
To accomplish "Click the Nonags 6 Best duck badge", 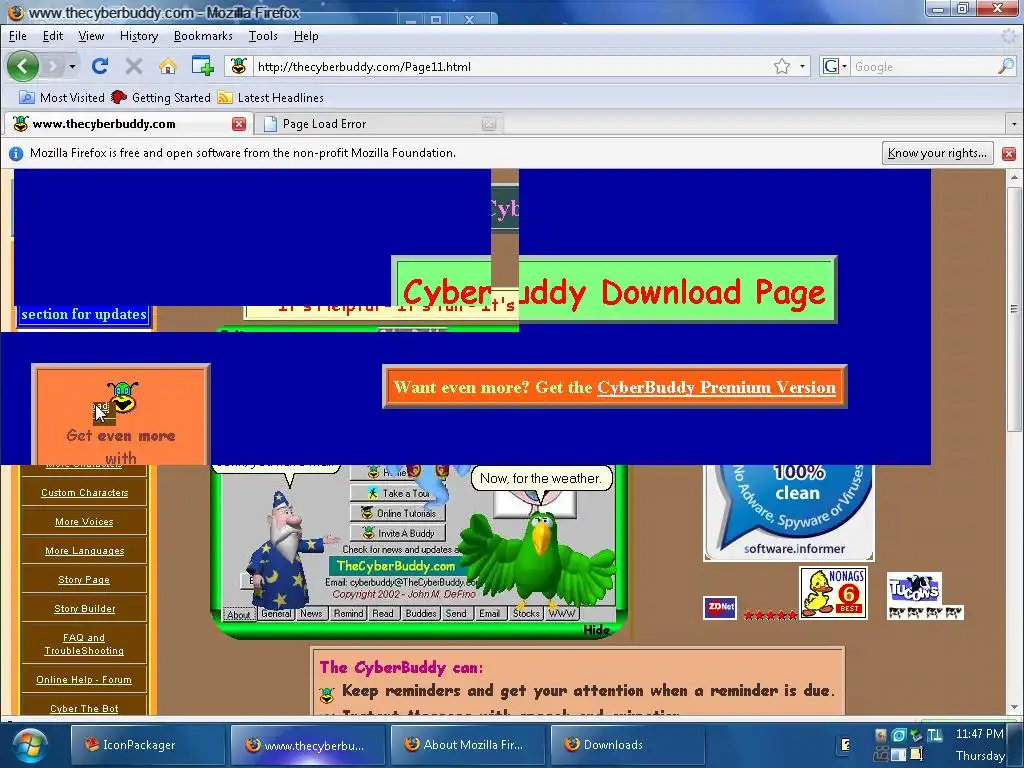I will click(833, 593).
